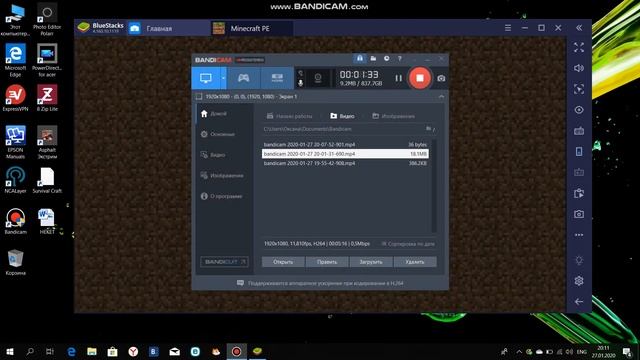Open the Корзина recycle bin icon
640x360 pixels.
click(16, 262)
